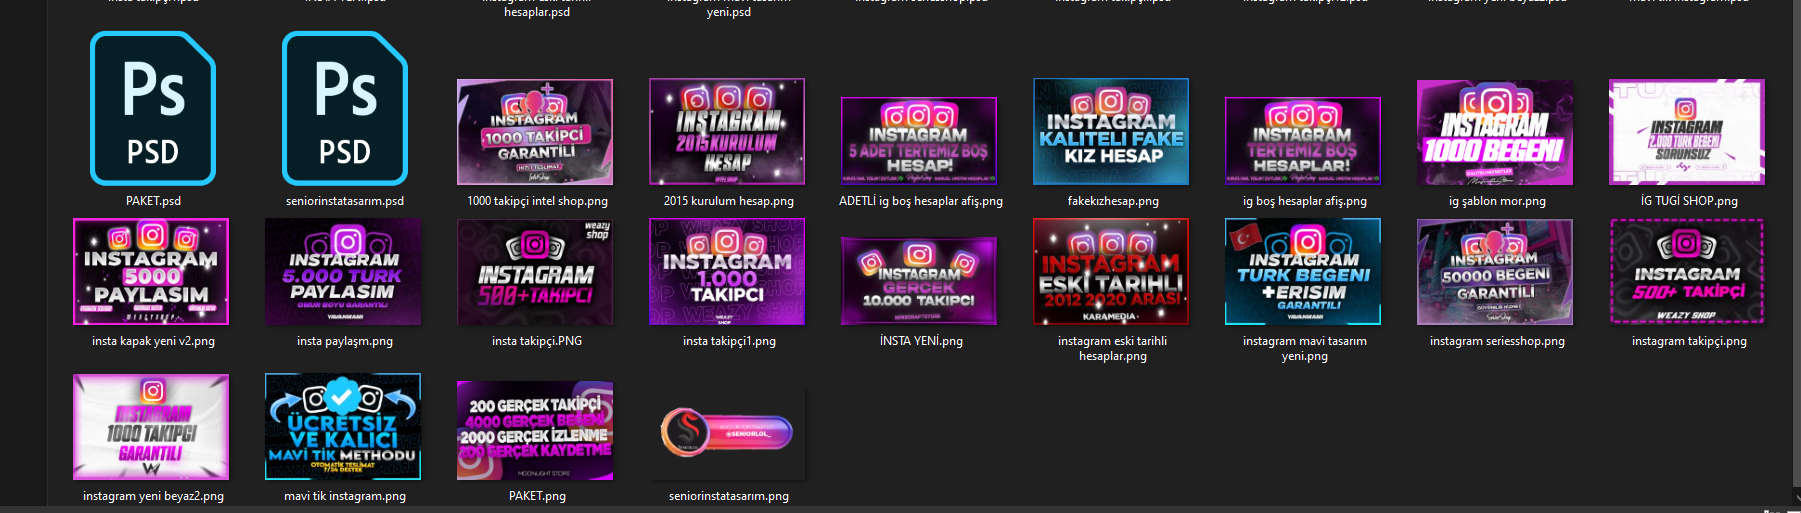Screen dimensions: 1801x513
Task: Select insta kapak yeni v2.png thumbnail
Action: point(151,272)
